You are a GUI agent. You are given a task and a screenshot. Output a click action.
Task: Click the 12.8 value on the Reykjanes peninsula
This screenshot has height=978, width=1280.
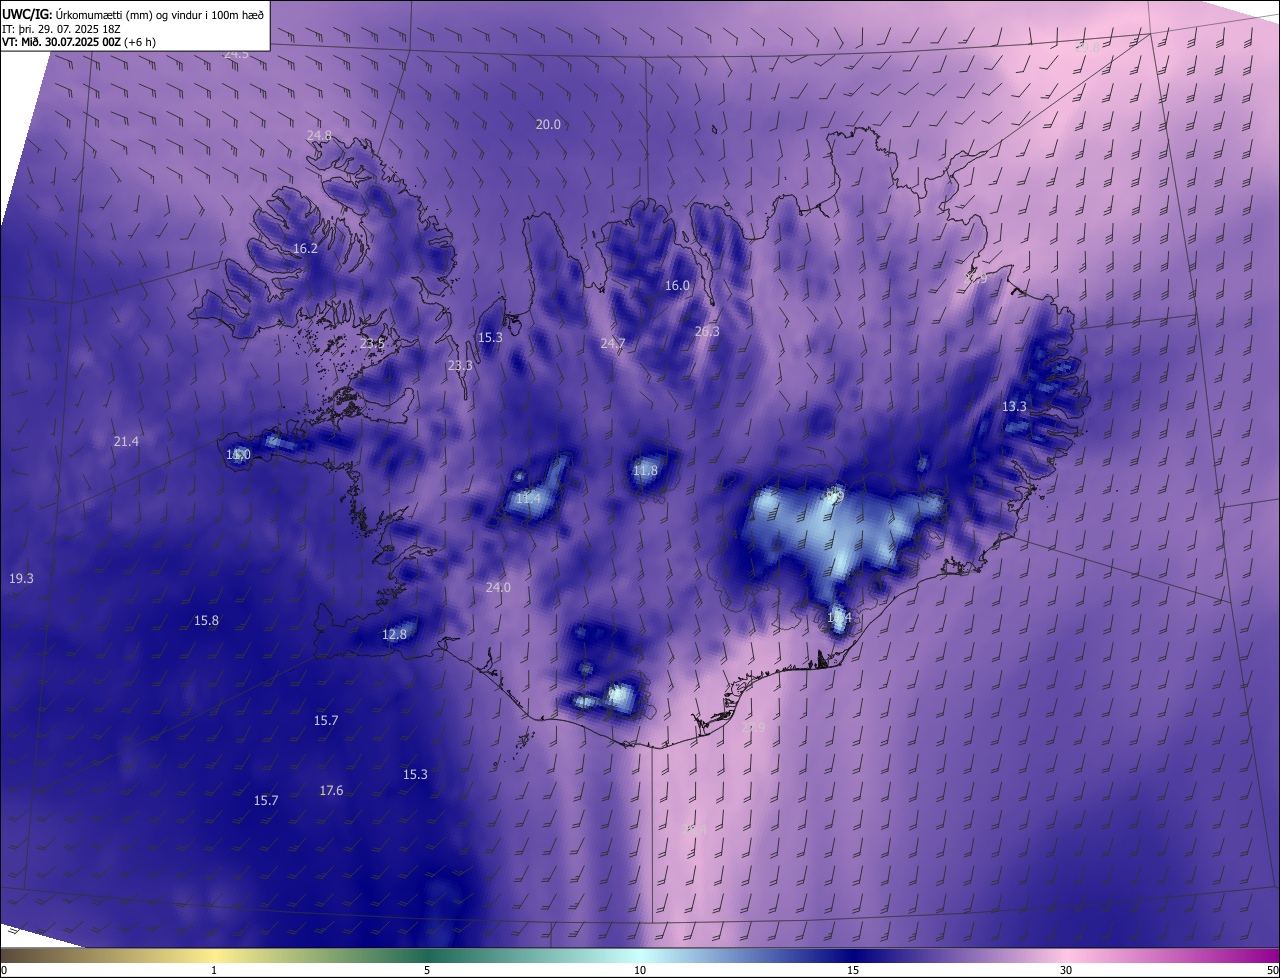pos(395,635)
